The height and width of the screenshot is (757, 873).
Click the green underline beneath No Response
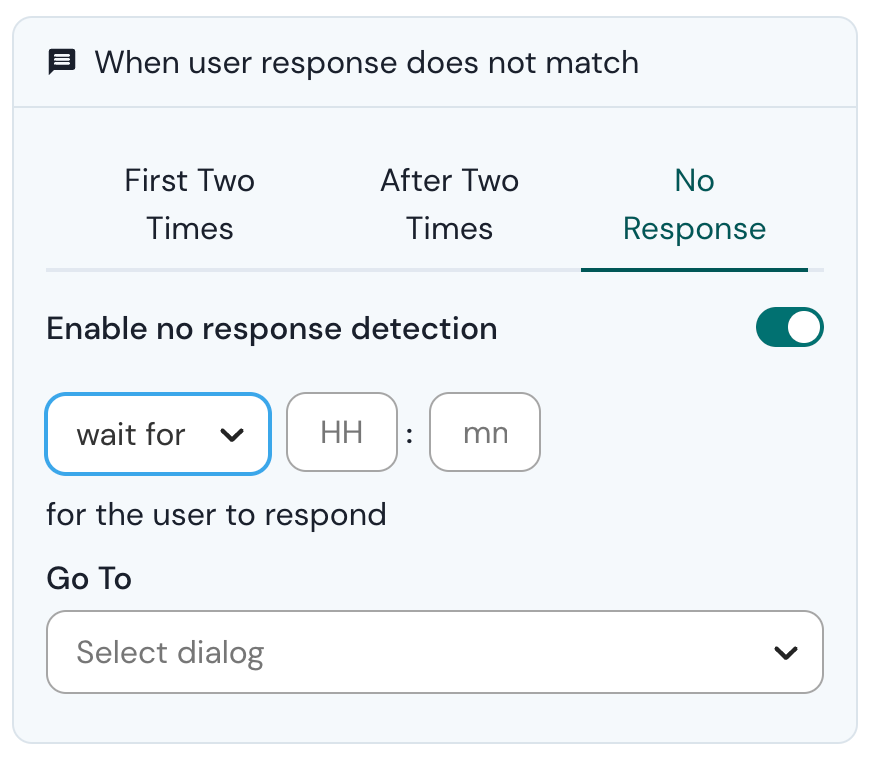click(x=694, y=270)
